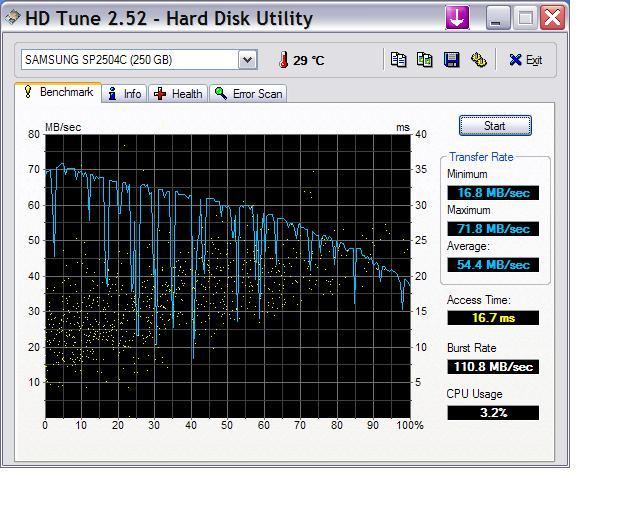Click the Maximum 71.8 MB/sec value

(493, 229)
